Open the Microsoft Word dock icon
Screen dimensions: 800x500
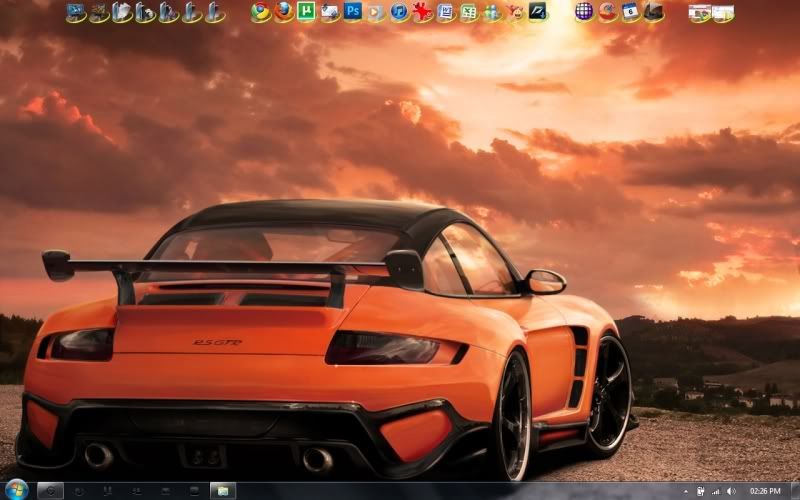click(x=445, y=12)
